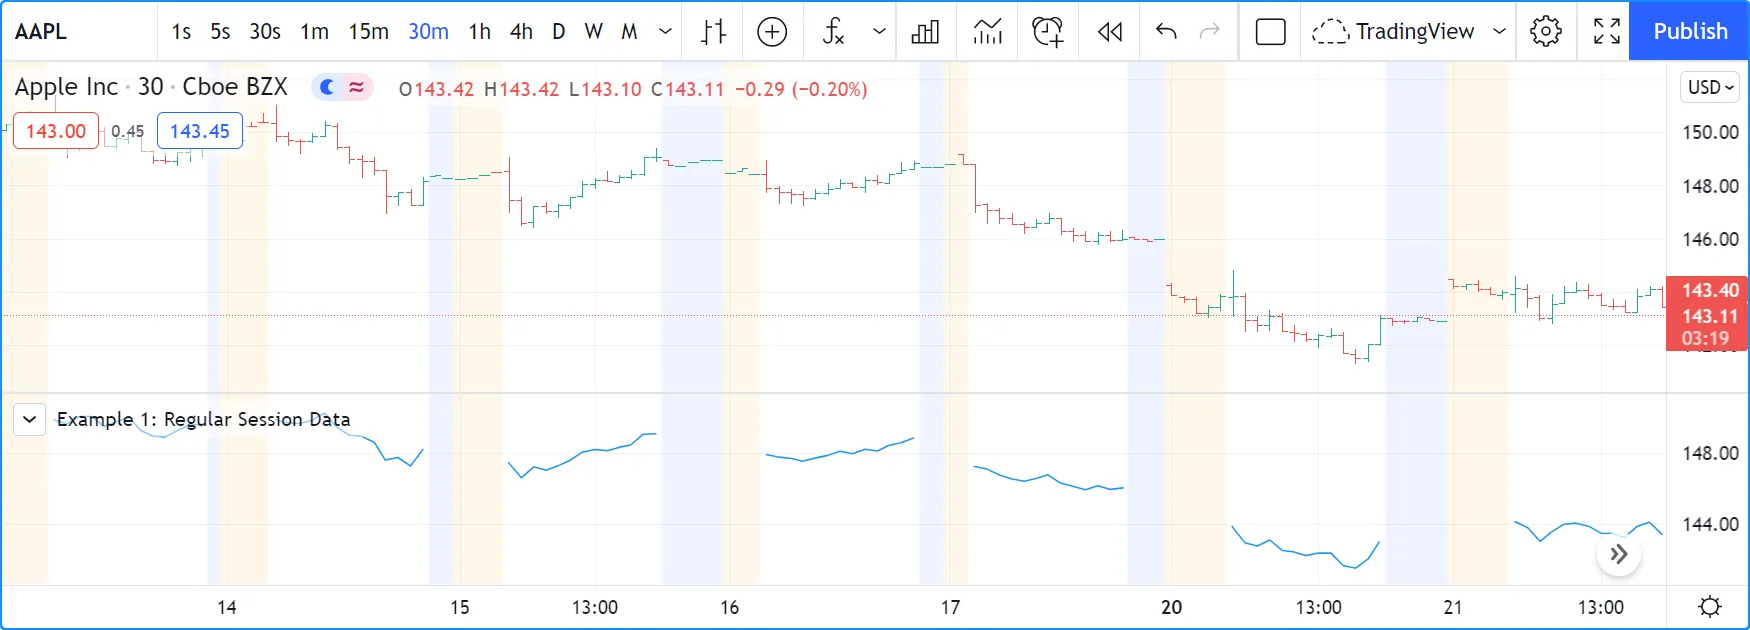Create an alert with the clock icon
The image size is (1750, 630).
1047,32
